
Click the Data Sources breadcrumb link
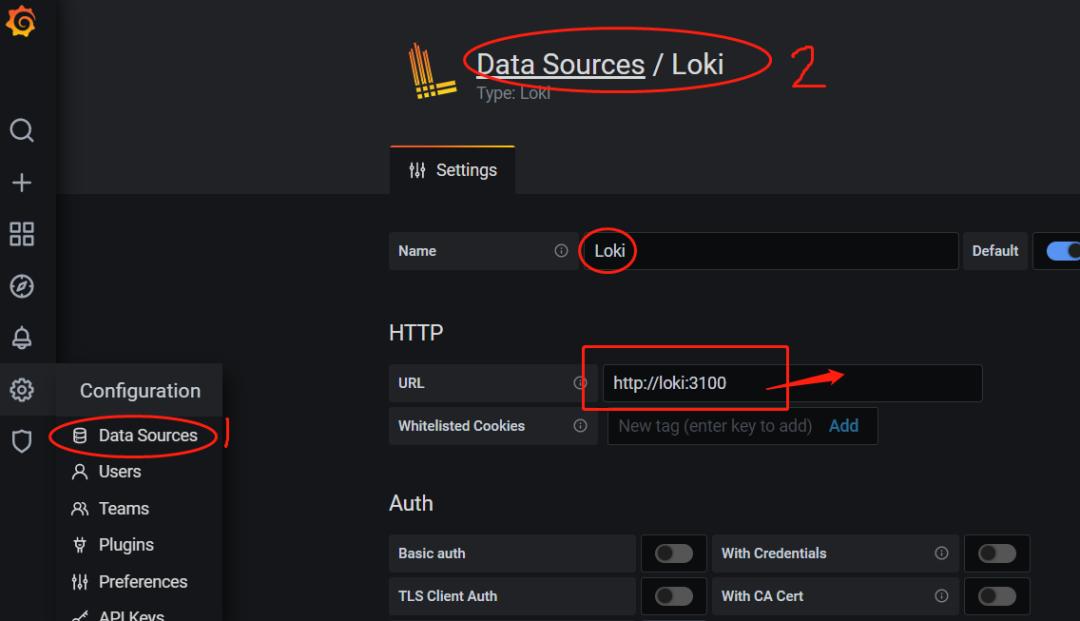(560, 64)
